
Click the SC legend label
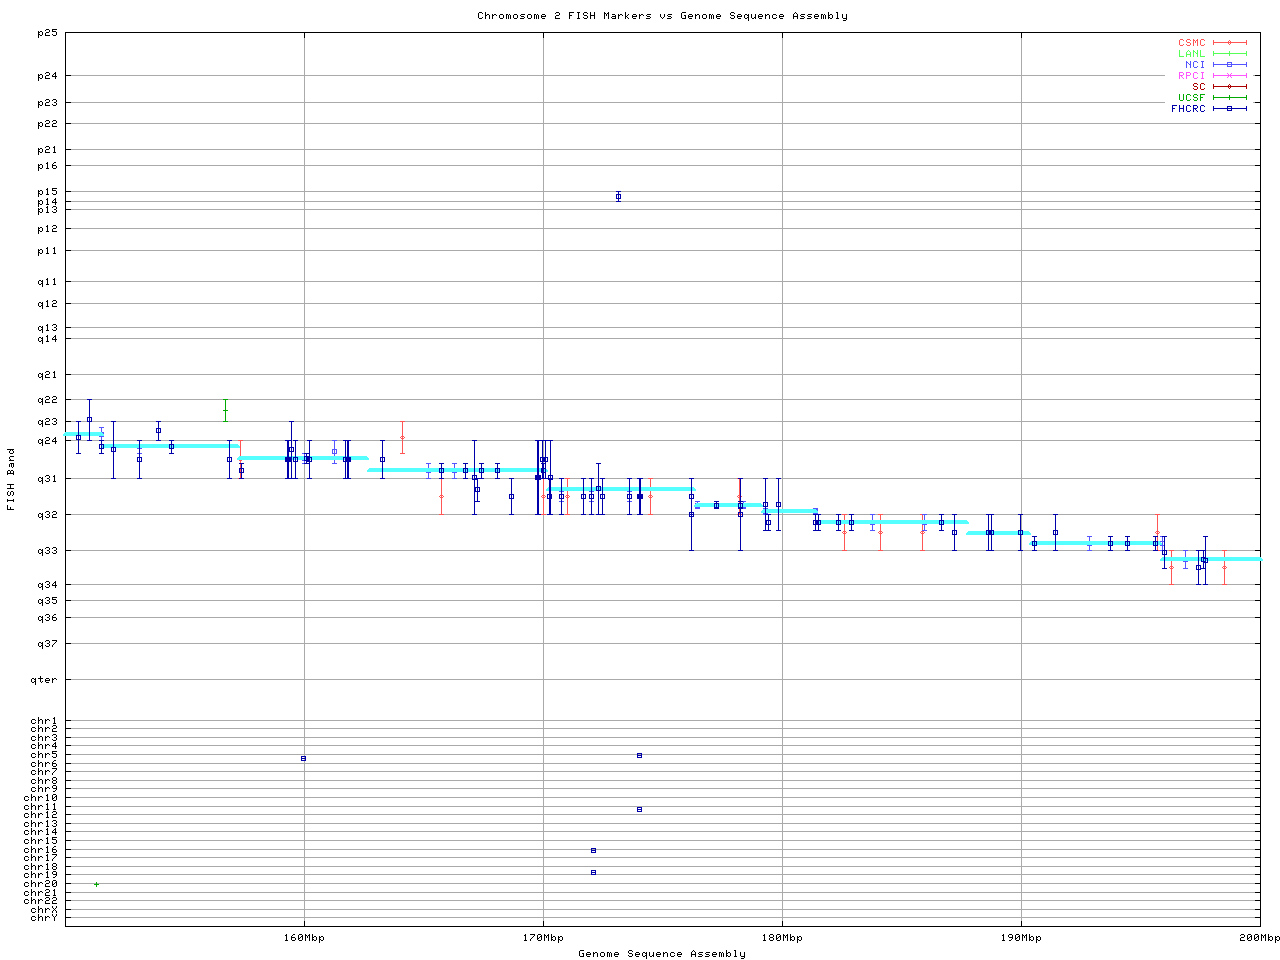(x=1198, y=86)
